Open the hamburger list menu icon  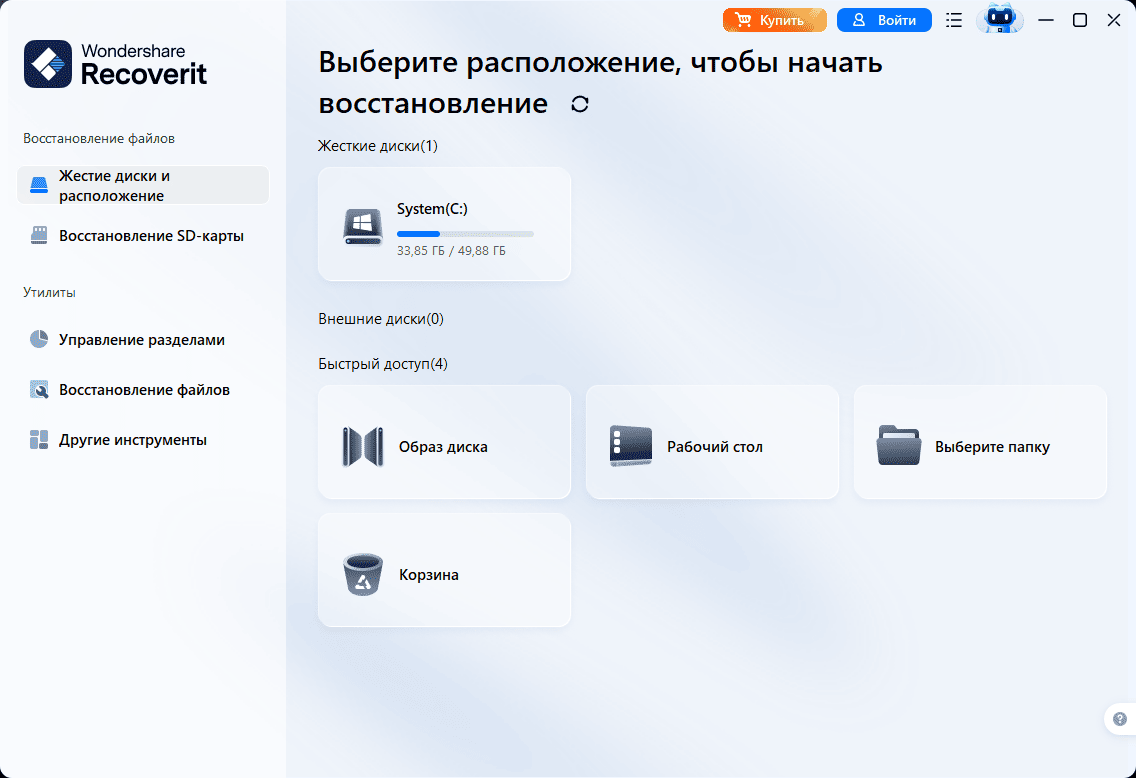tap(954, 20)
